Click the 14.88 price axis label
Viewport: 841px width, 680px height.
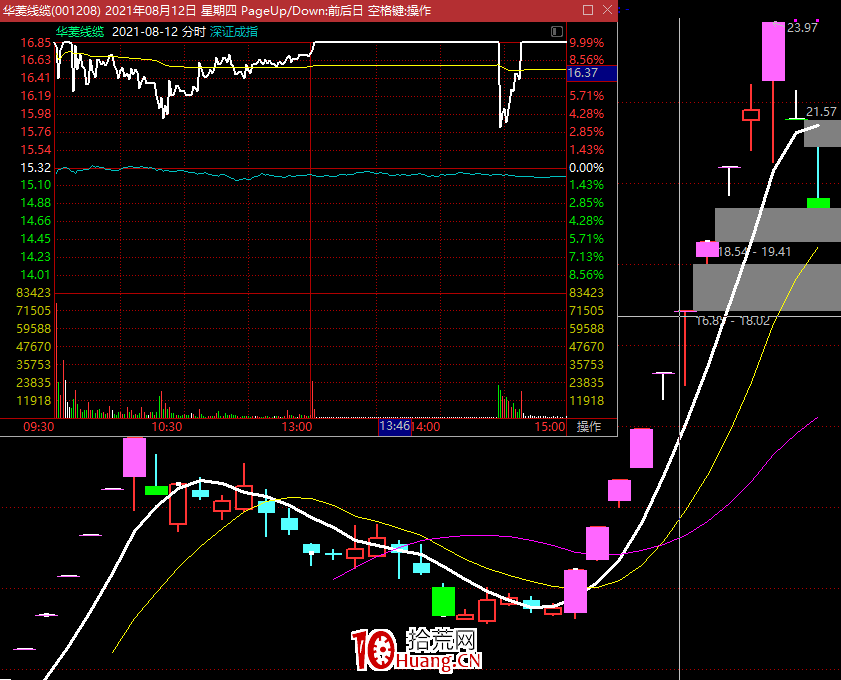[x=35, y=203]
